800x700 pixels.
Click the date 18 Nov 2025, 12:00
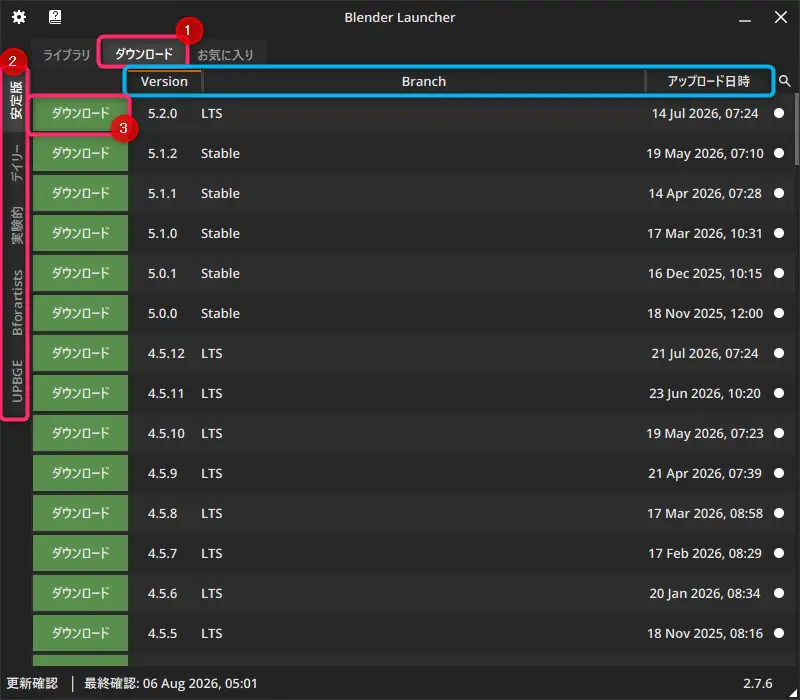click(705, 313)
